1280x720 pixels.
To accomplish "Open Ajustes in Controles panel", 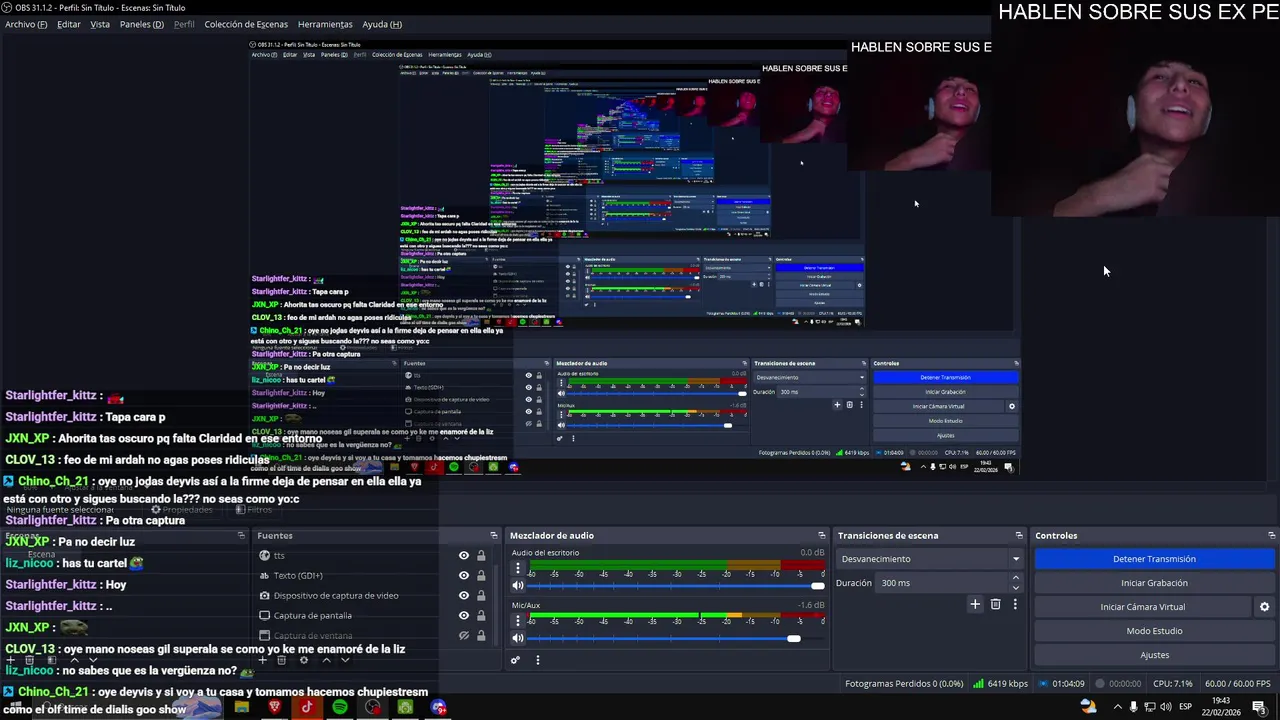I will coord(1154,655).
